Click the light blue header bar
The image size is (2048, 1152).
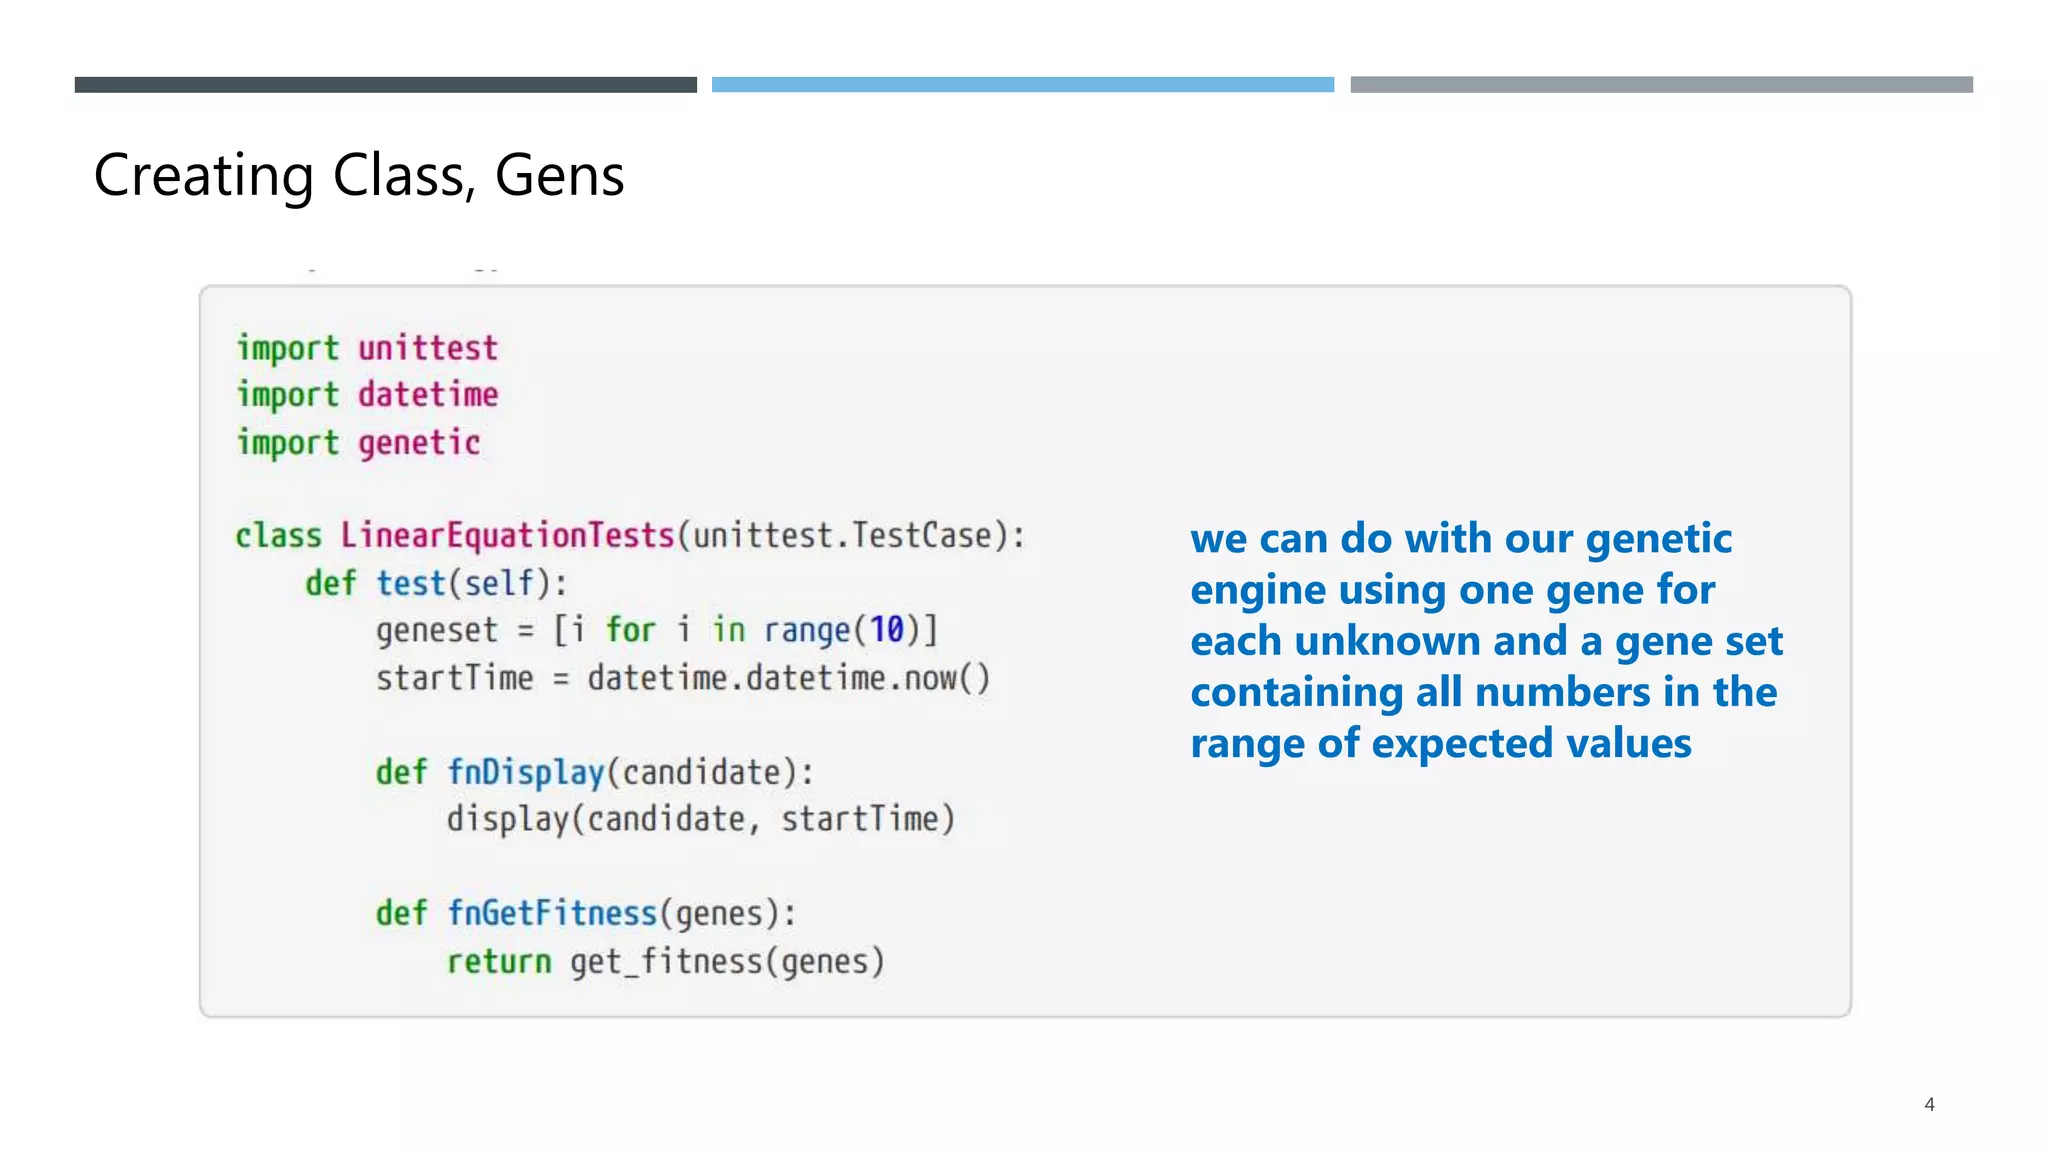(x=1022, y=85)
